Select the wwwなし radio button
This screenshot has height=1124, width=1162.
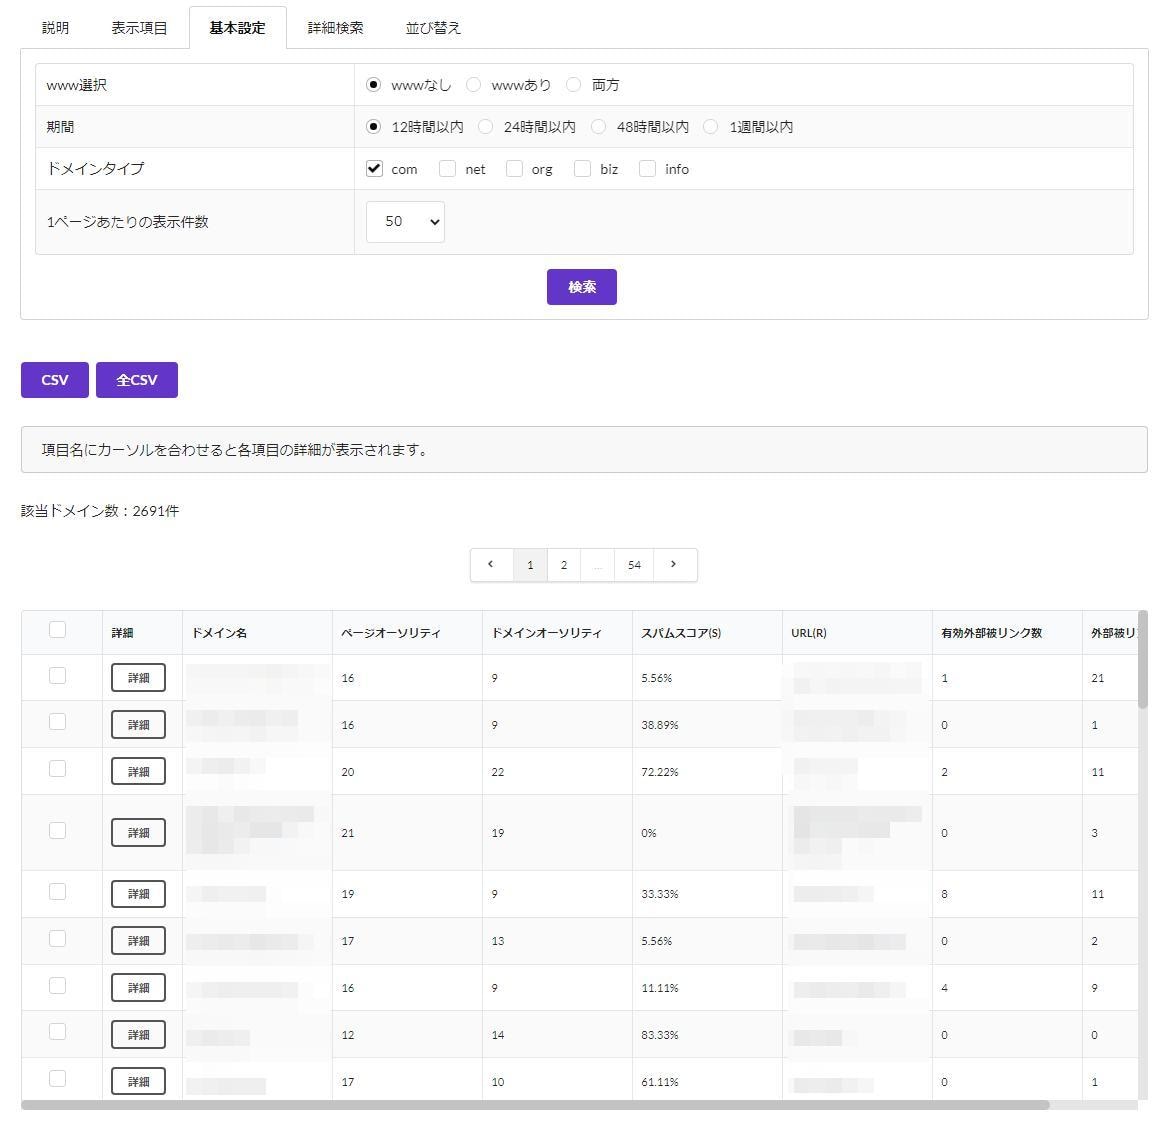[x=374, y=84]
